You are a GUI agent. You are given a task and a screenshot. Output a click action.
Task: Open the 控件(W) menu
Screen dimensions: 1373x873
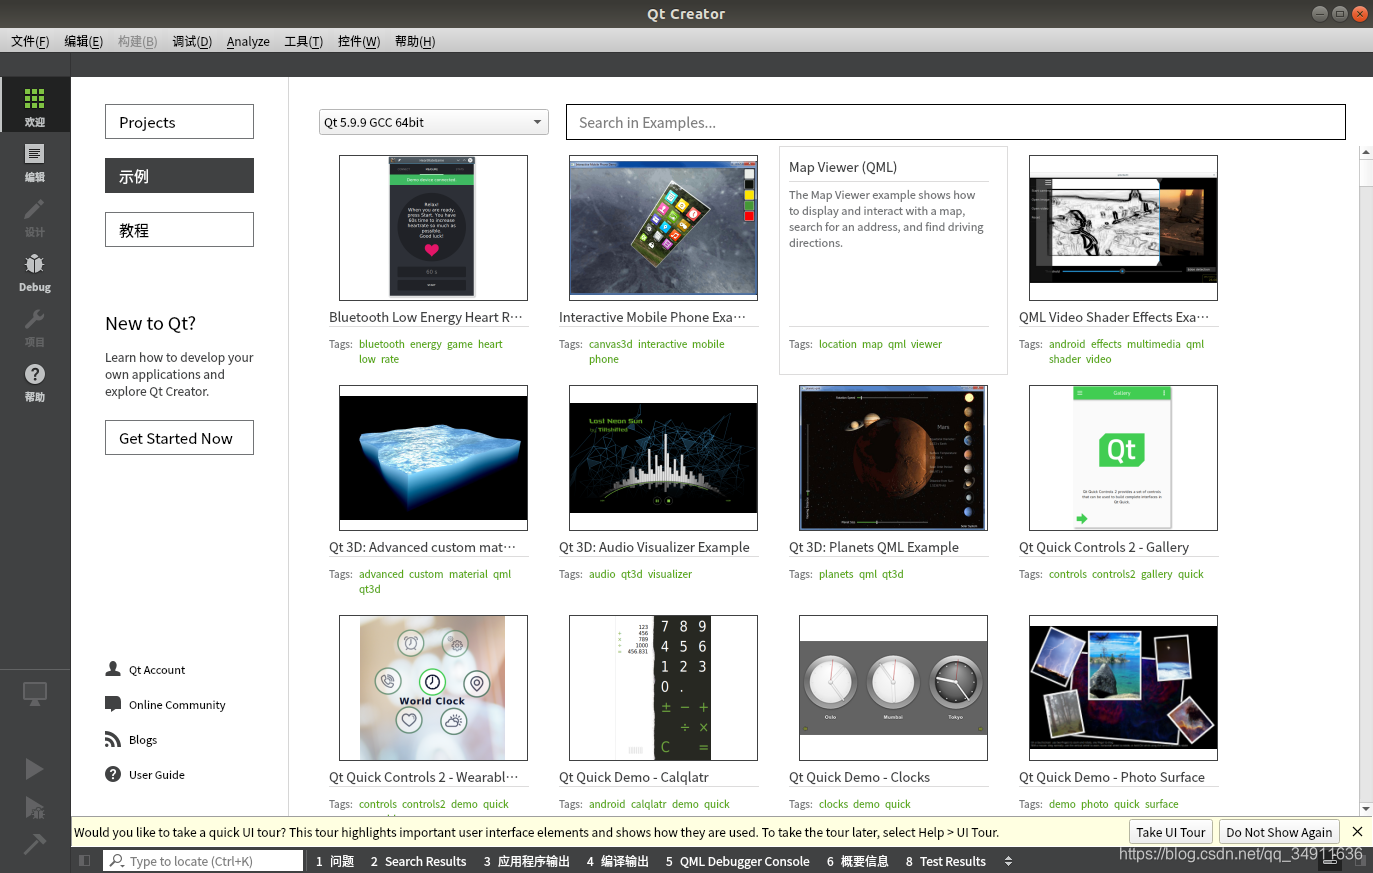pos(359,41)
